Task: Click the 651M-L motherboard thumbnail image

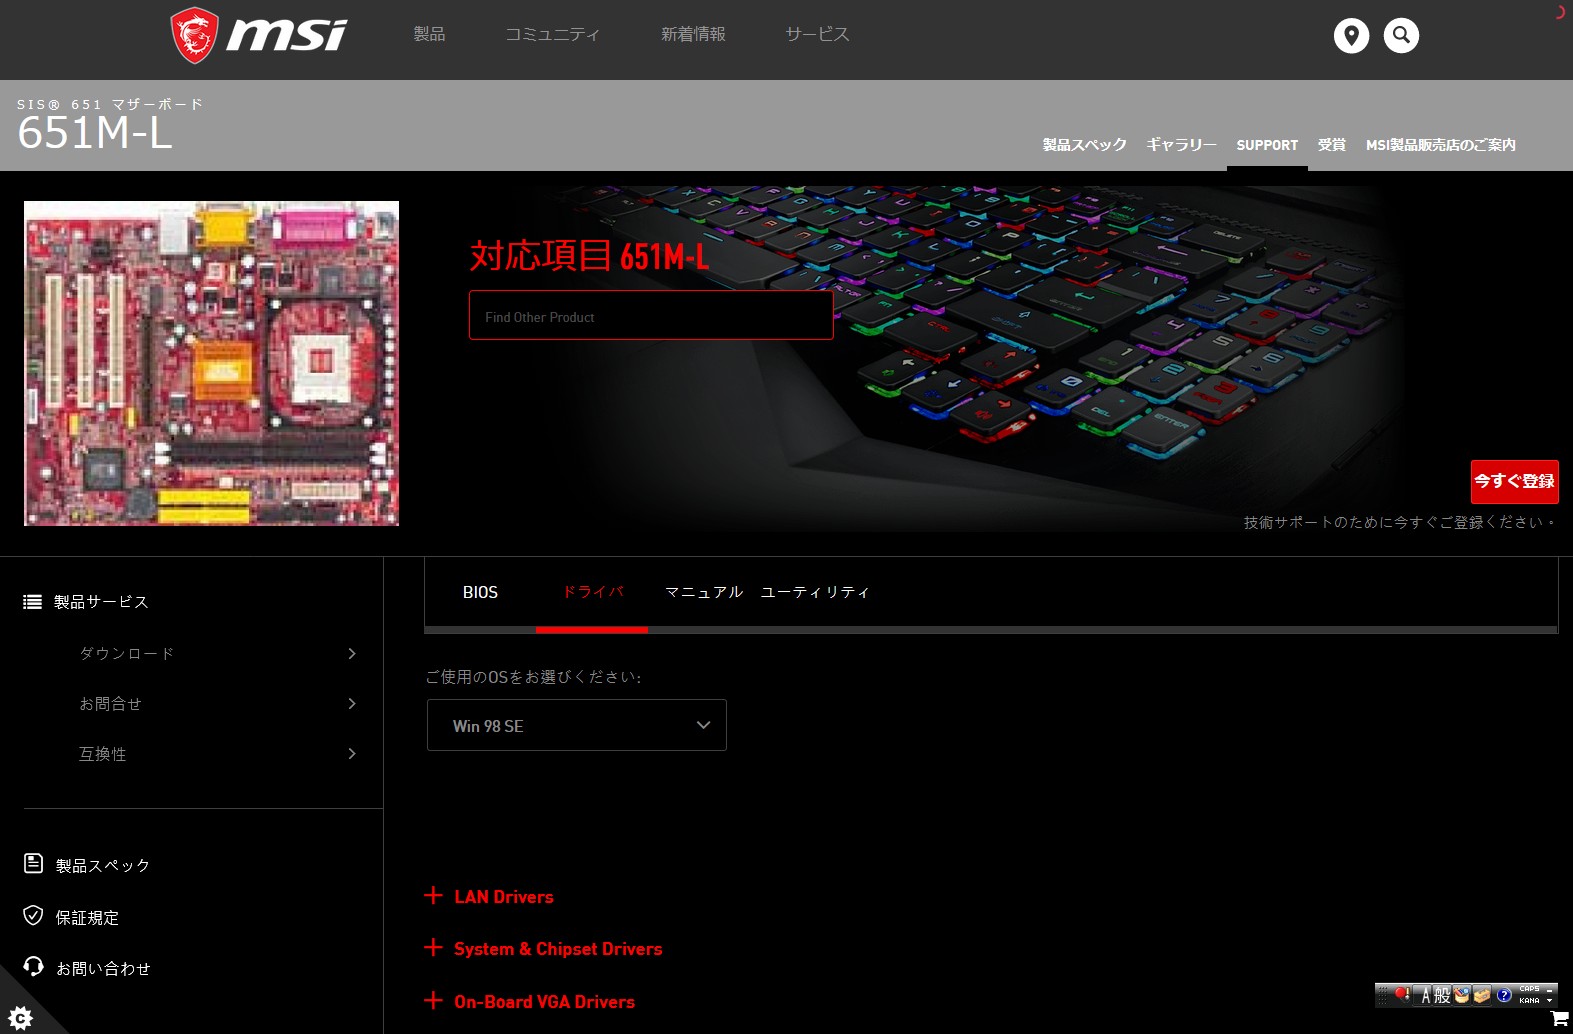Action: [x=211, y=363]
